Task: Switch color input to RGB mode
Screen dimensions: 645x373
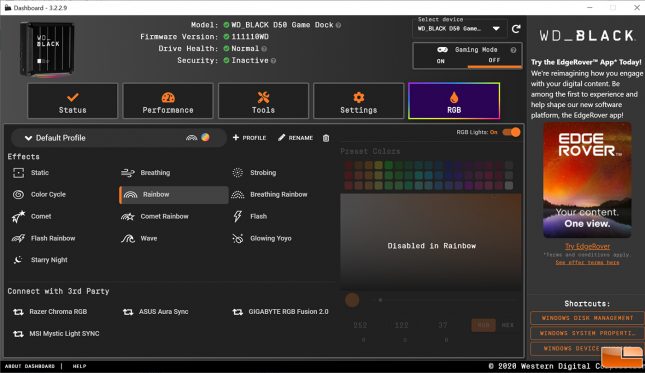Action: point(483,325)
